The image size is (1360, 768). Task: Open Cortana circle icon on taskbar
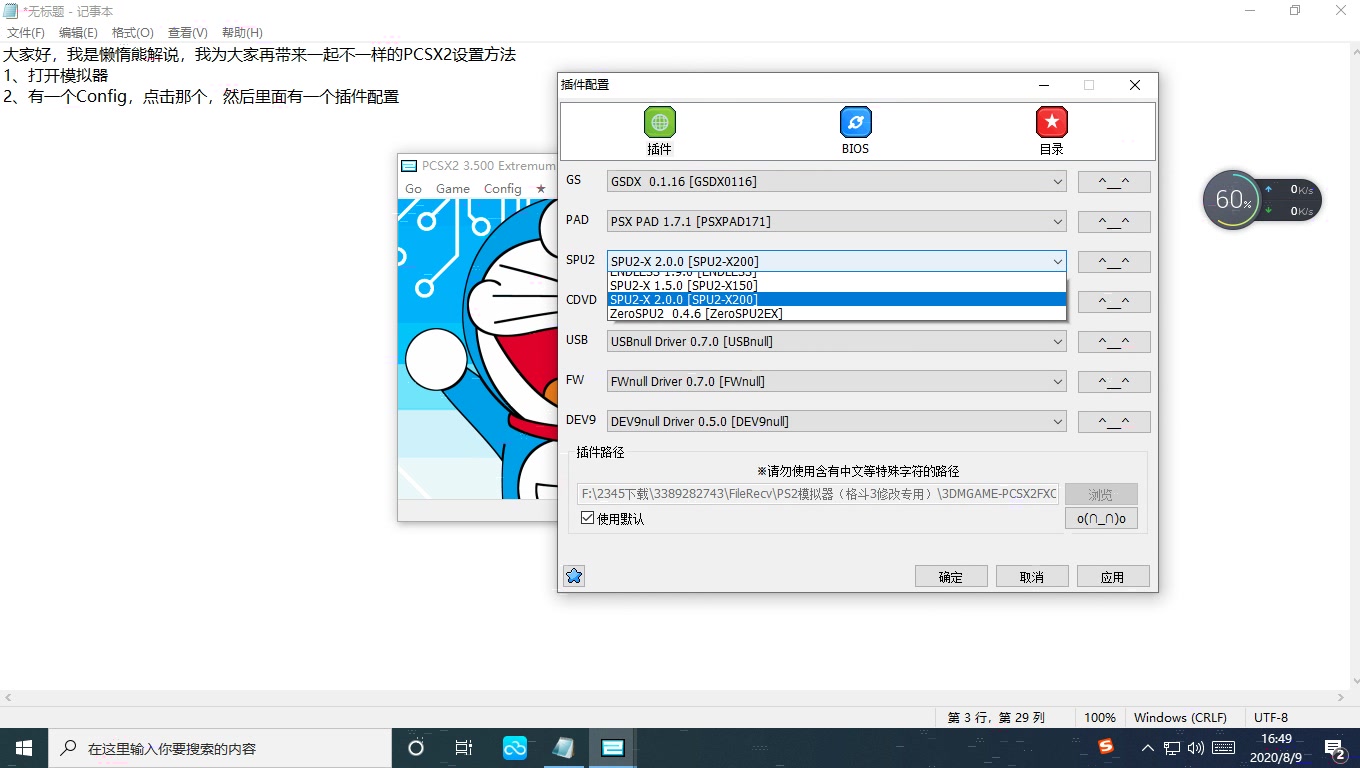416,748
